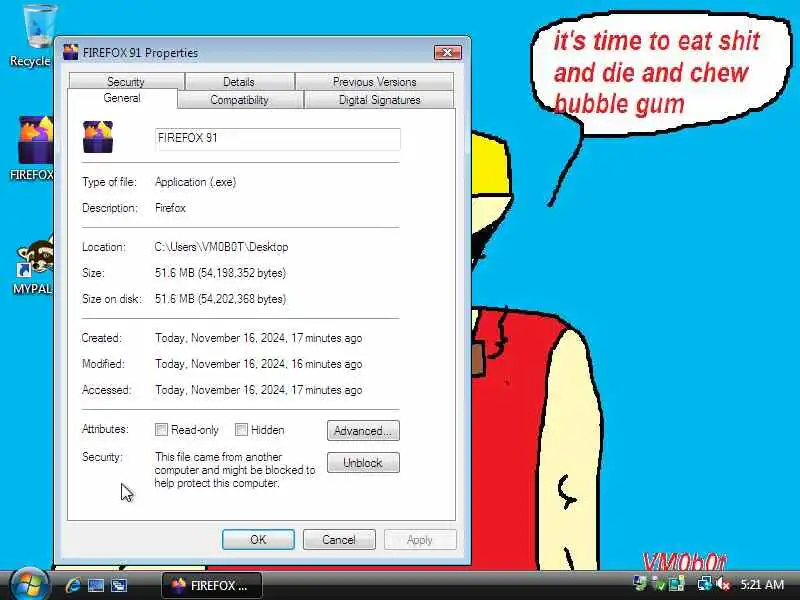Switch to the Security tab
The width and height of the screenshot is (800, 600).
pyautogui.click(x=126, y=82)
